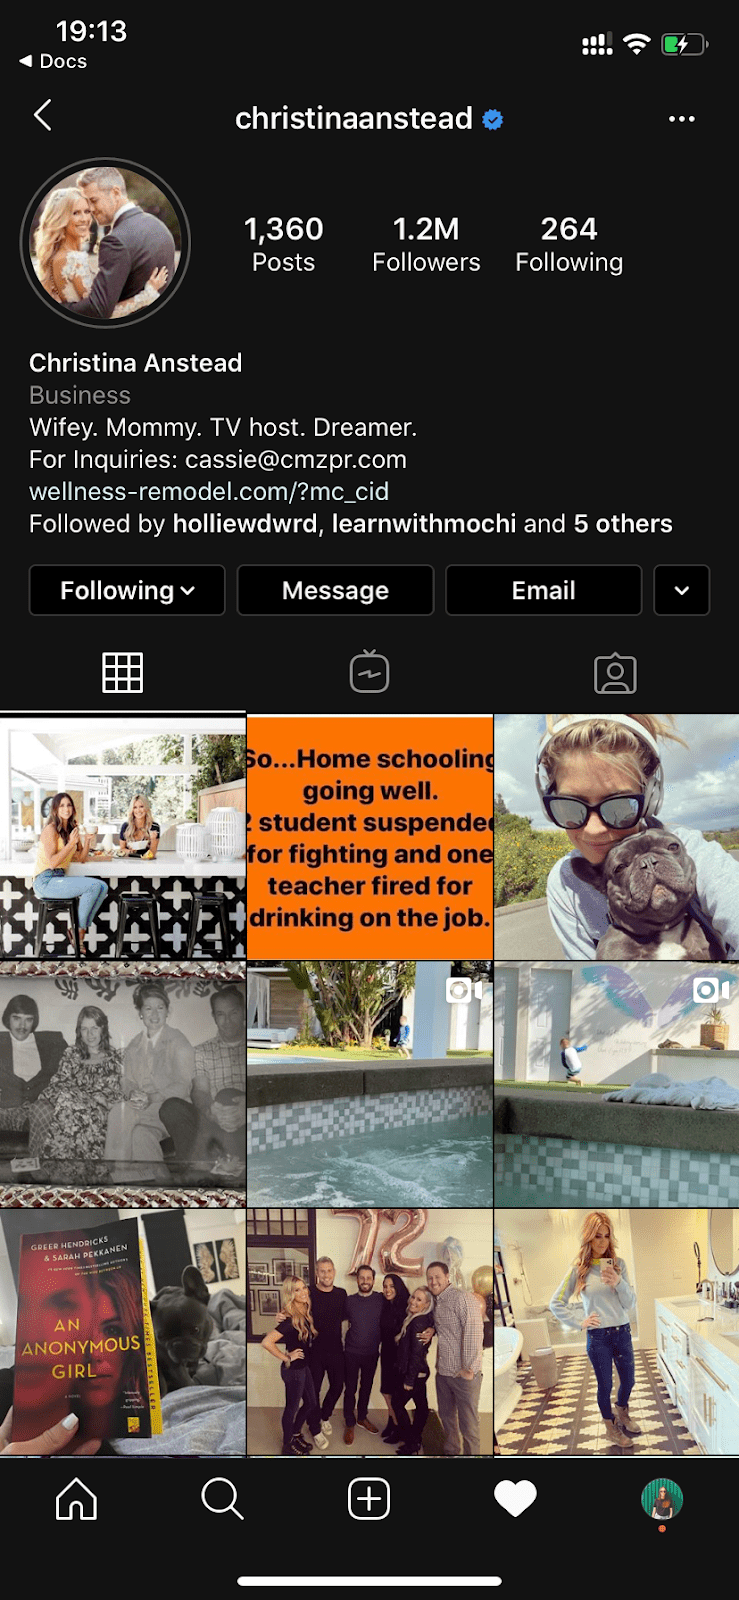Screen dimensions: 739x1600
Task: Tap the new post plus icon
Action: (369, 1499)
